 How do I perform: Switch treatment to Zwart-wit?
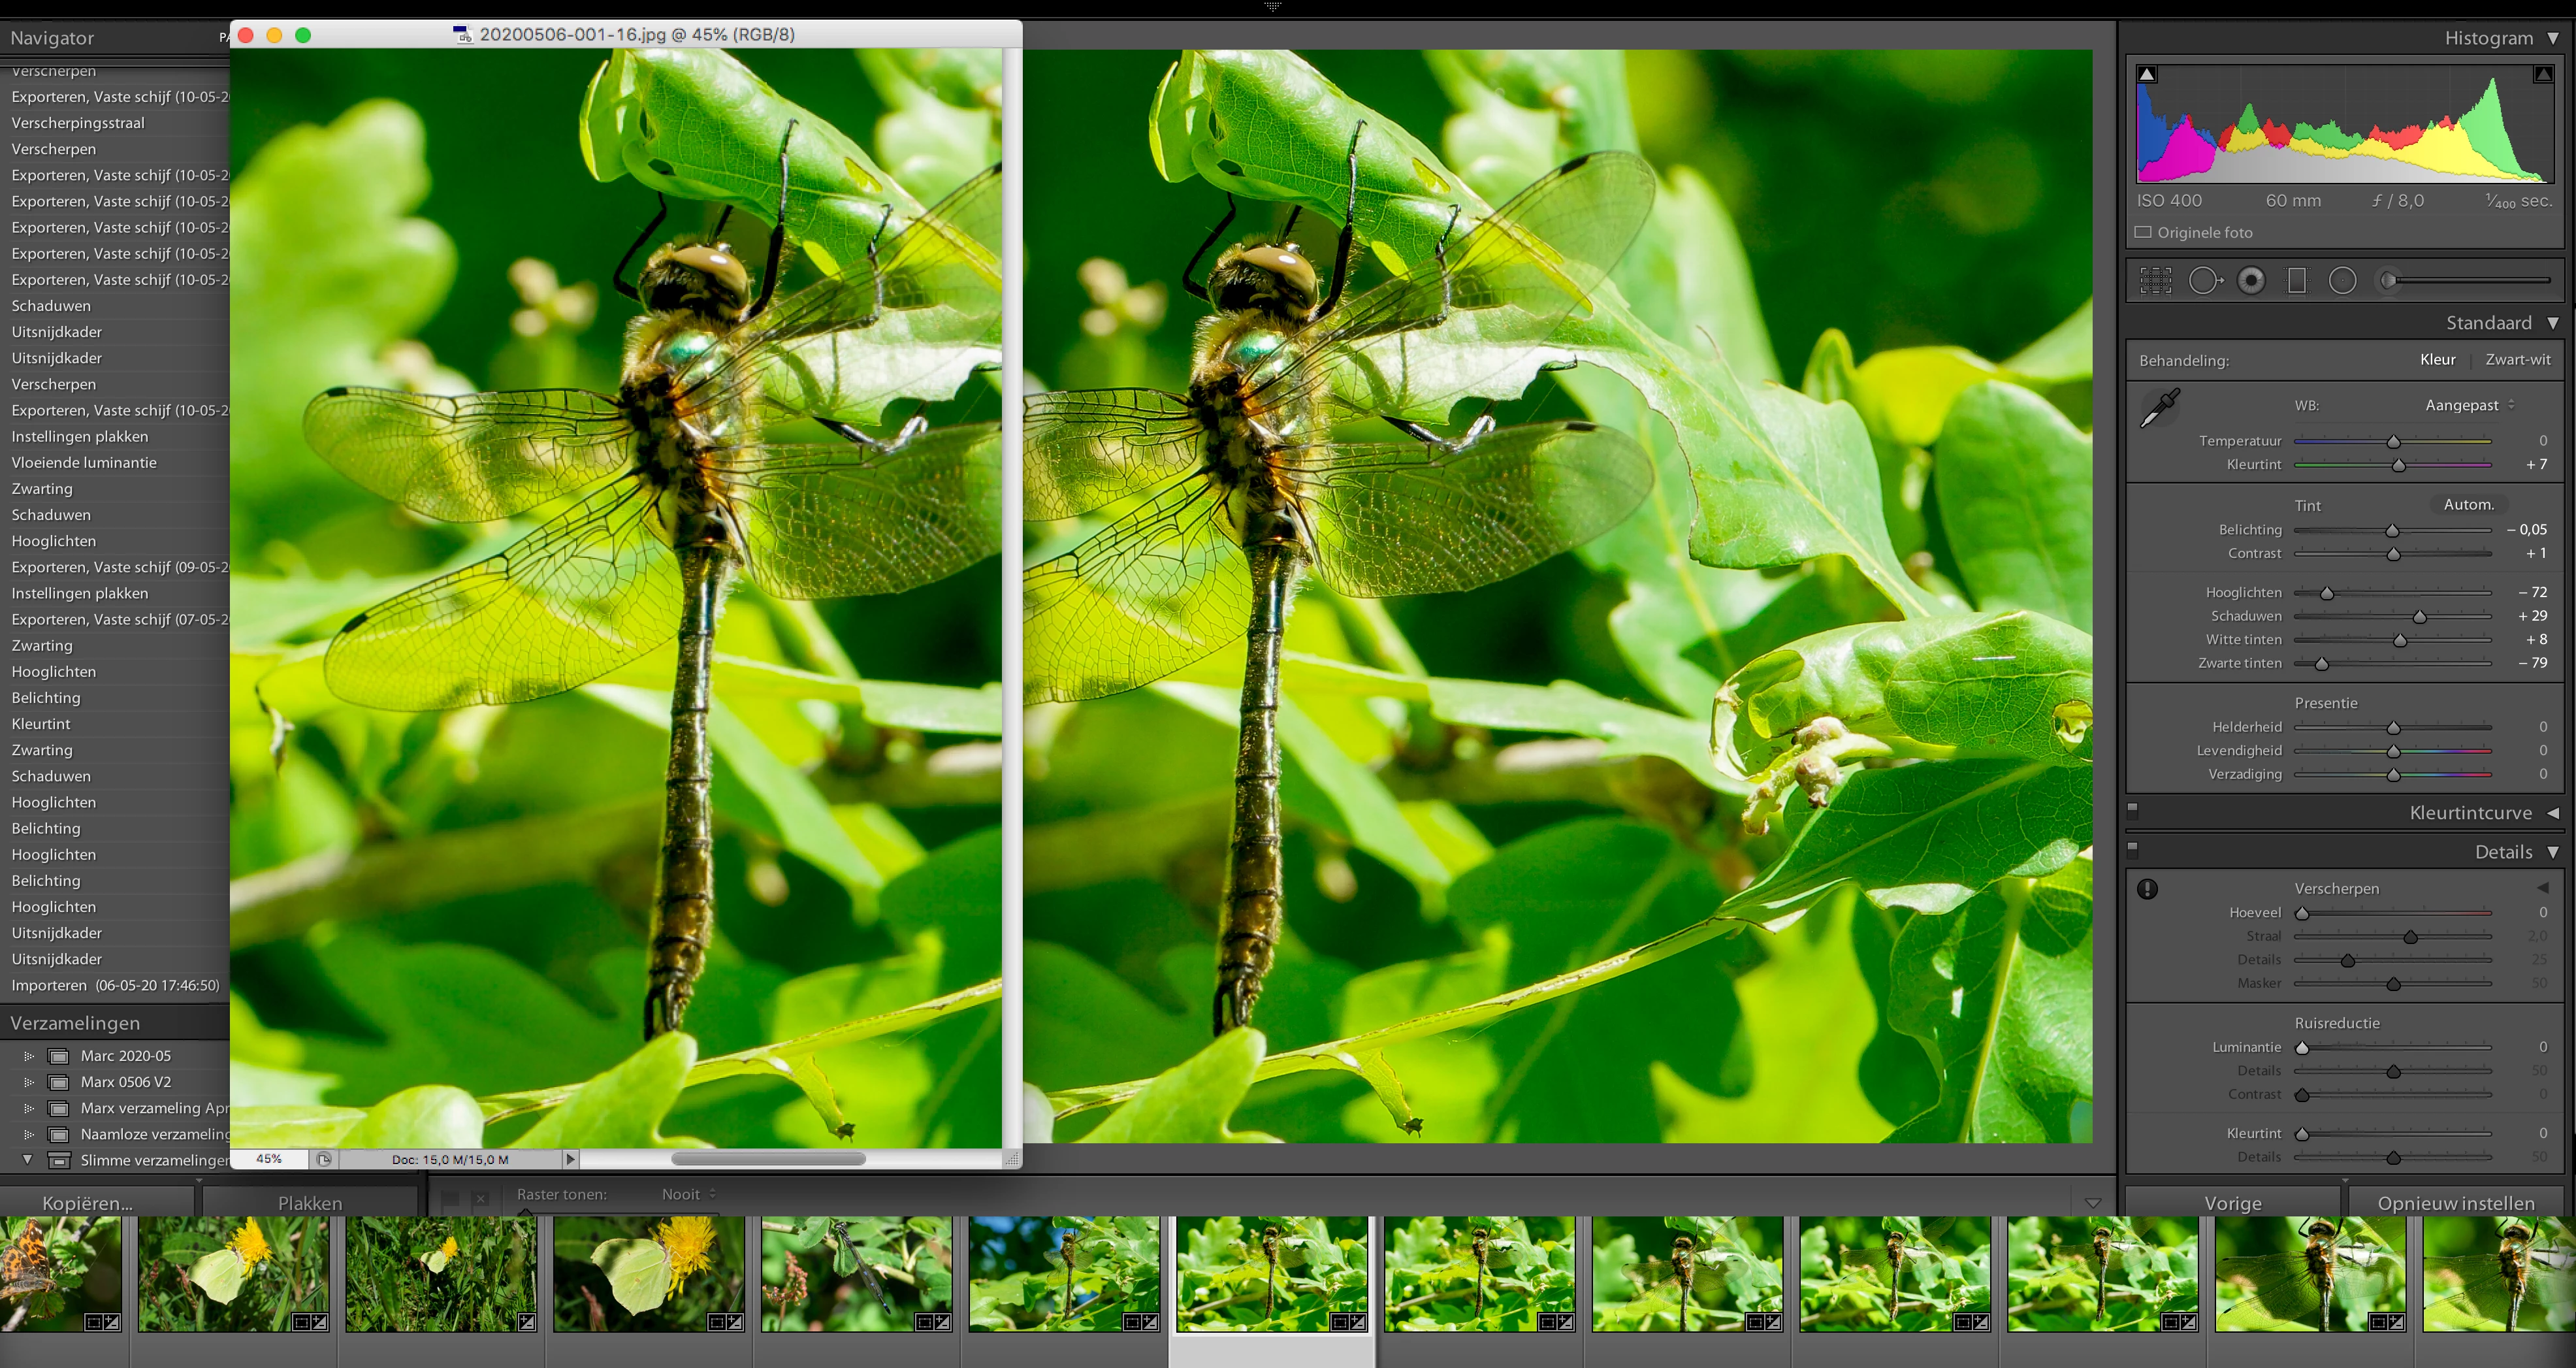click(x=2517, y=360)
